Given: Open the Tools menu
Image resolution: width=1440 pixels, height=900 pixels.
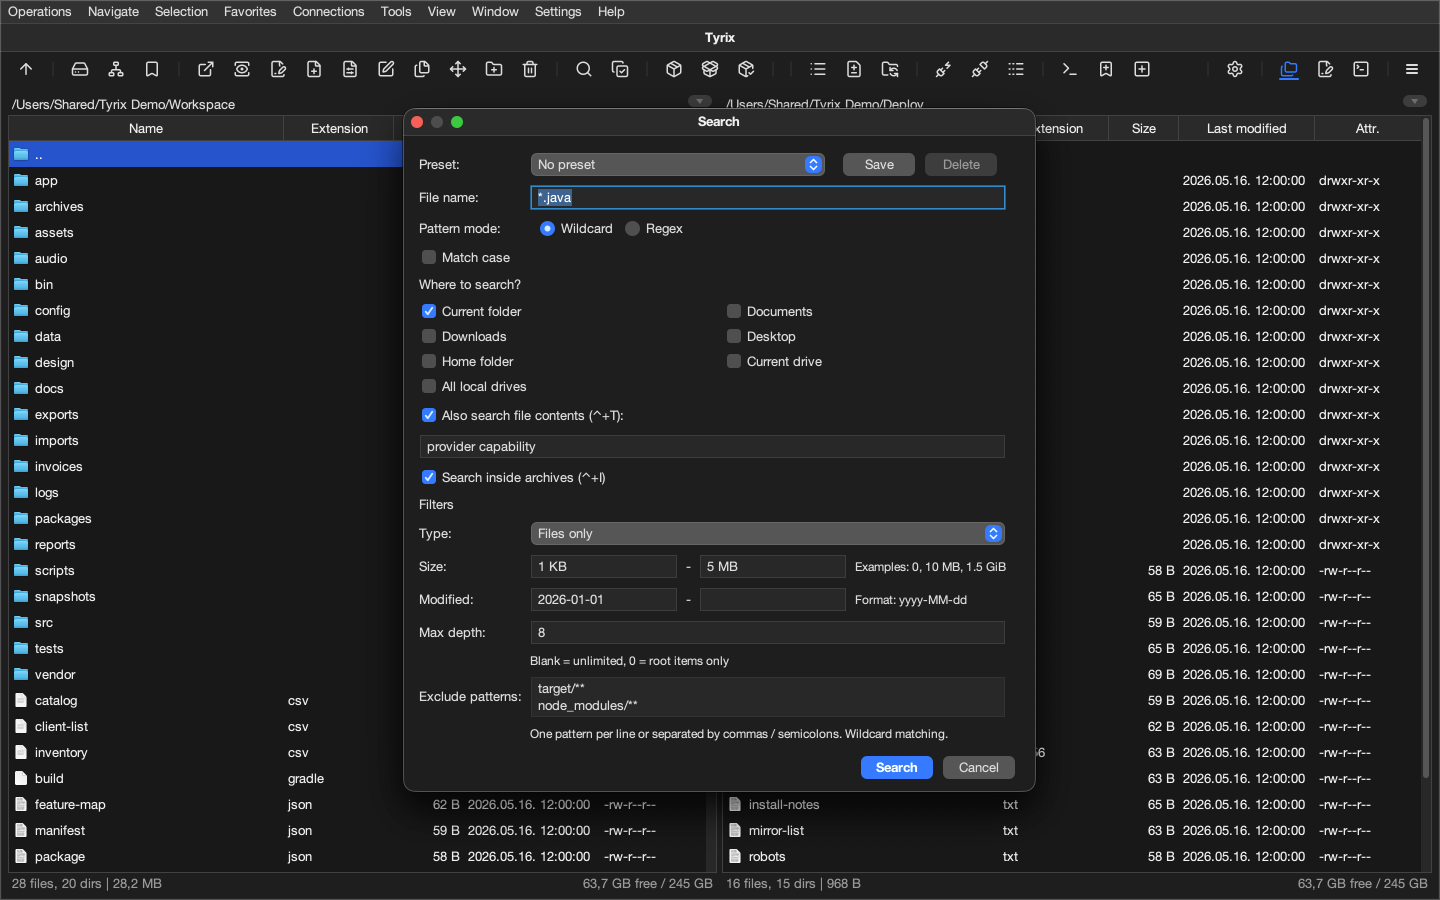Looking at the screenshot, I should 396,12.
